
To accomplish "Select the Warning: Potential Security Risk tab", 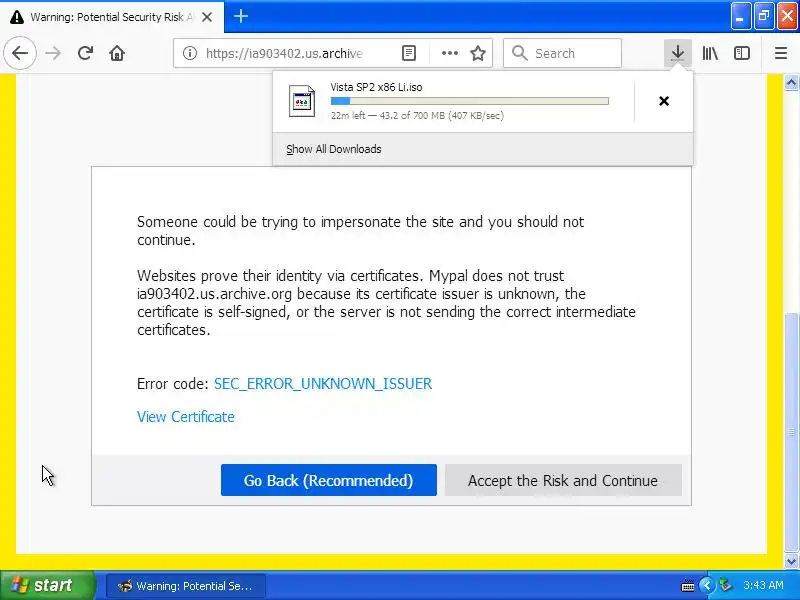I will point(112,17).
